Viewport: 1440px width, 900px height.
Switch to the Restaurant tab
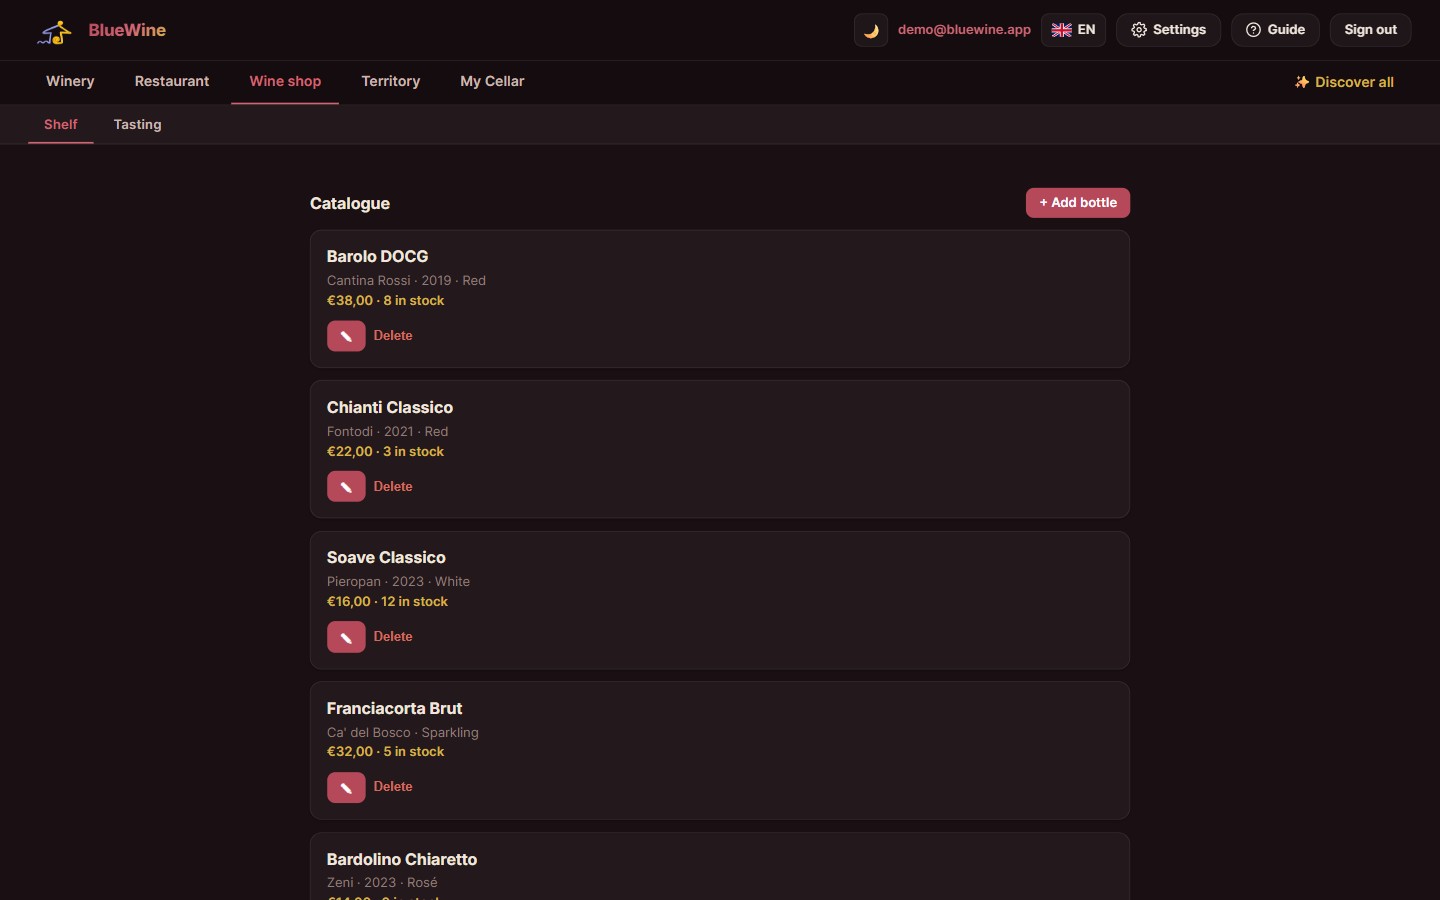pyautogui.click(x=172, y=82)
